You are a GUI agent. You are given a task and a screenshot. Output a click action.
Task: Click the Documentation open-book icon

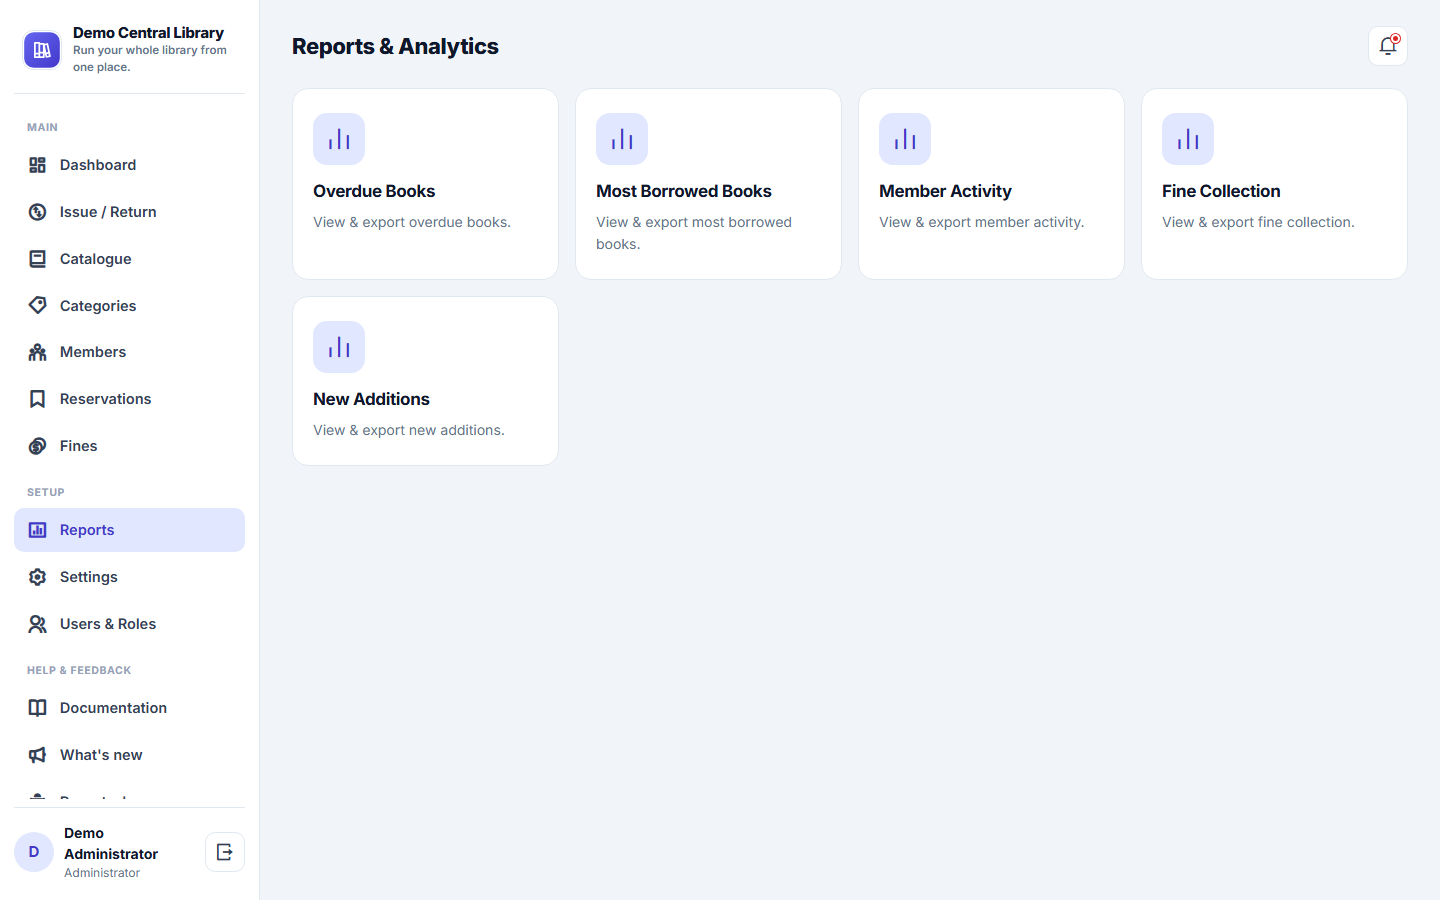[37, 708]
